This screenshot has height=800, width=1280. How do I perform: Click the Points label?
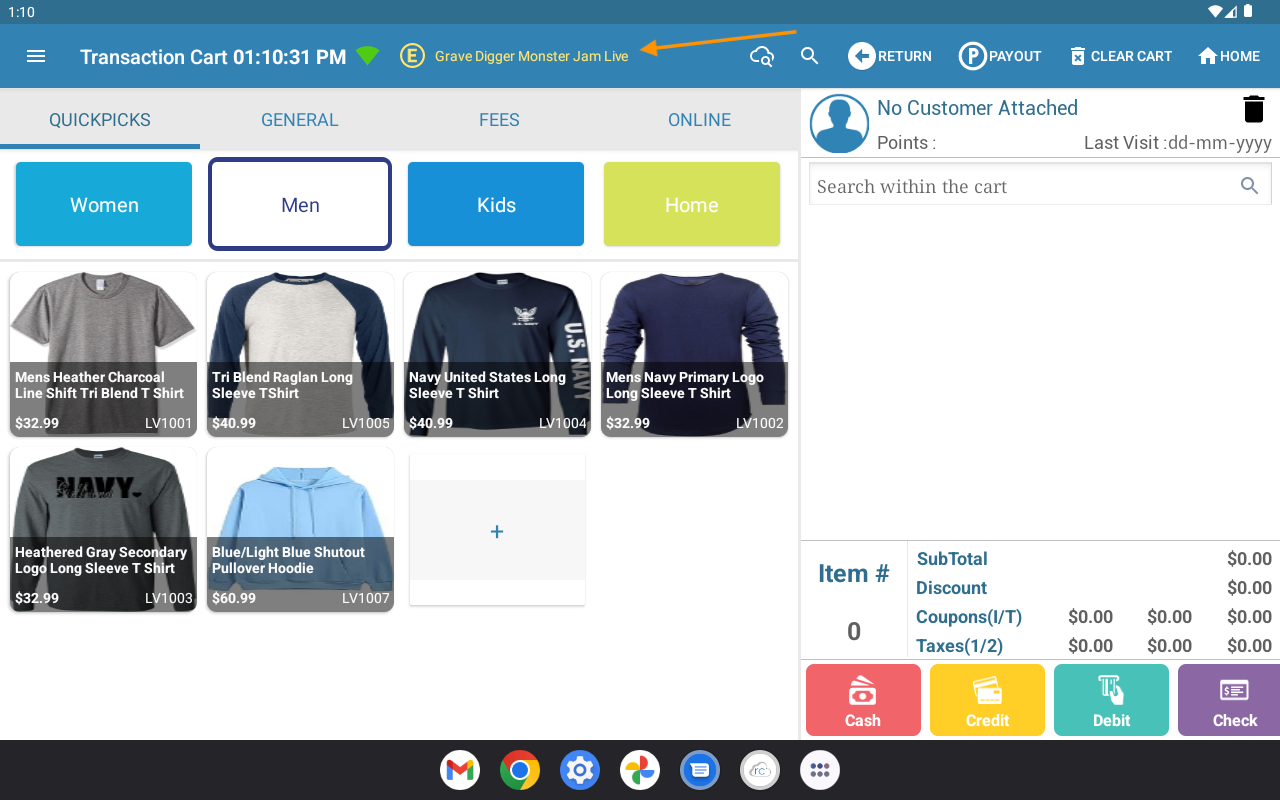pos(906,143)
